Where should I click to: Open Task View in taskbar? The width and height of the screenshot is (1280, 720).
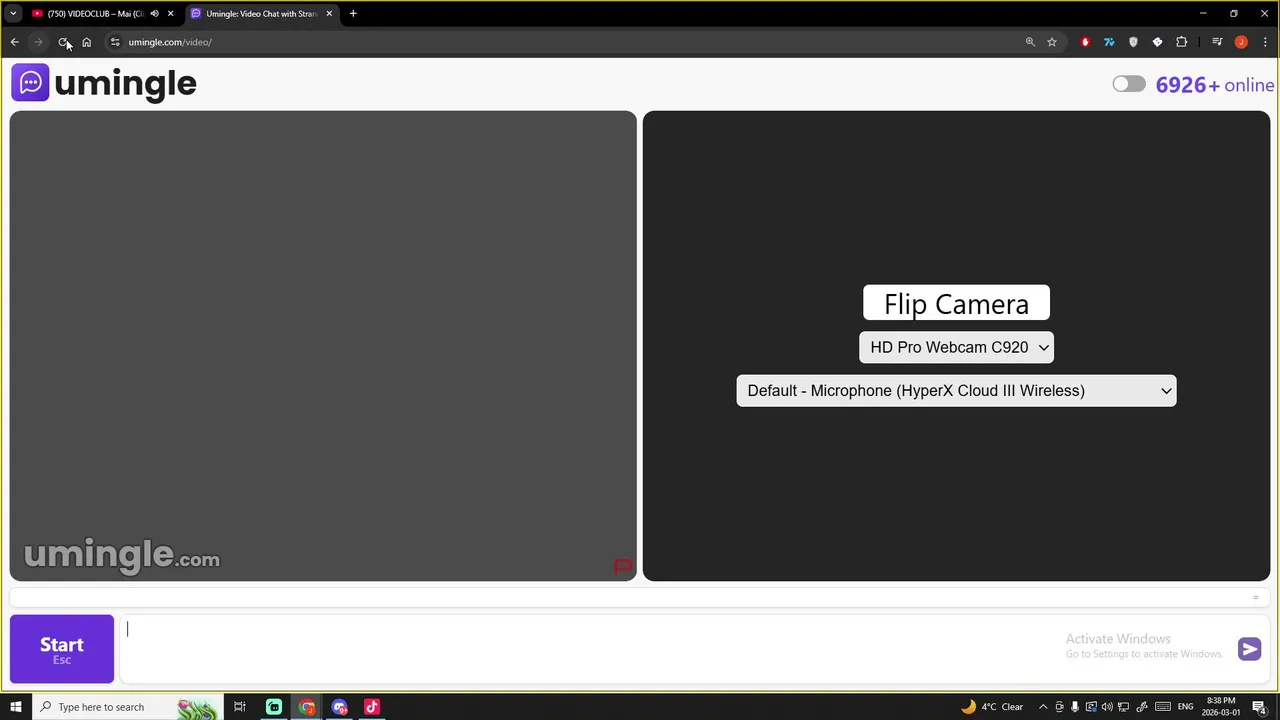click(240, 707)
